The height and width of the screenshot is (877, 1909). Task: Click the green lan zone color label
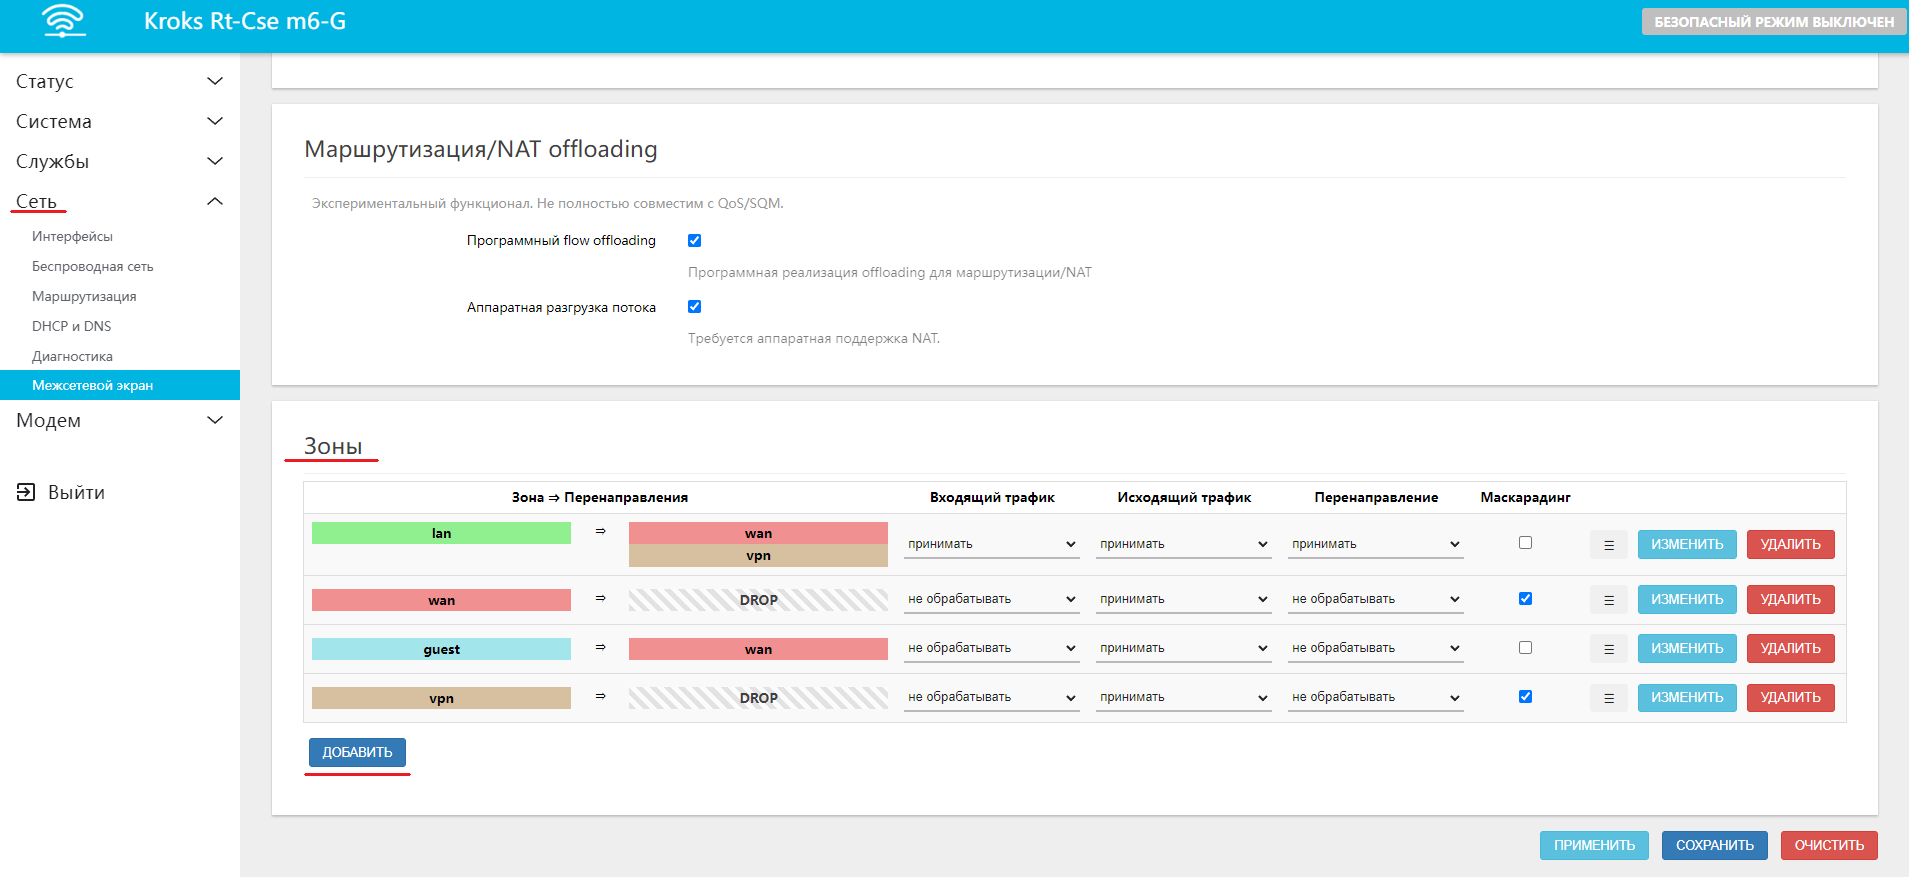(441, 534)
